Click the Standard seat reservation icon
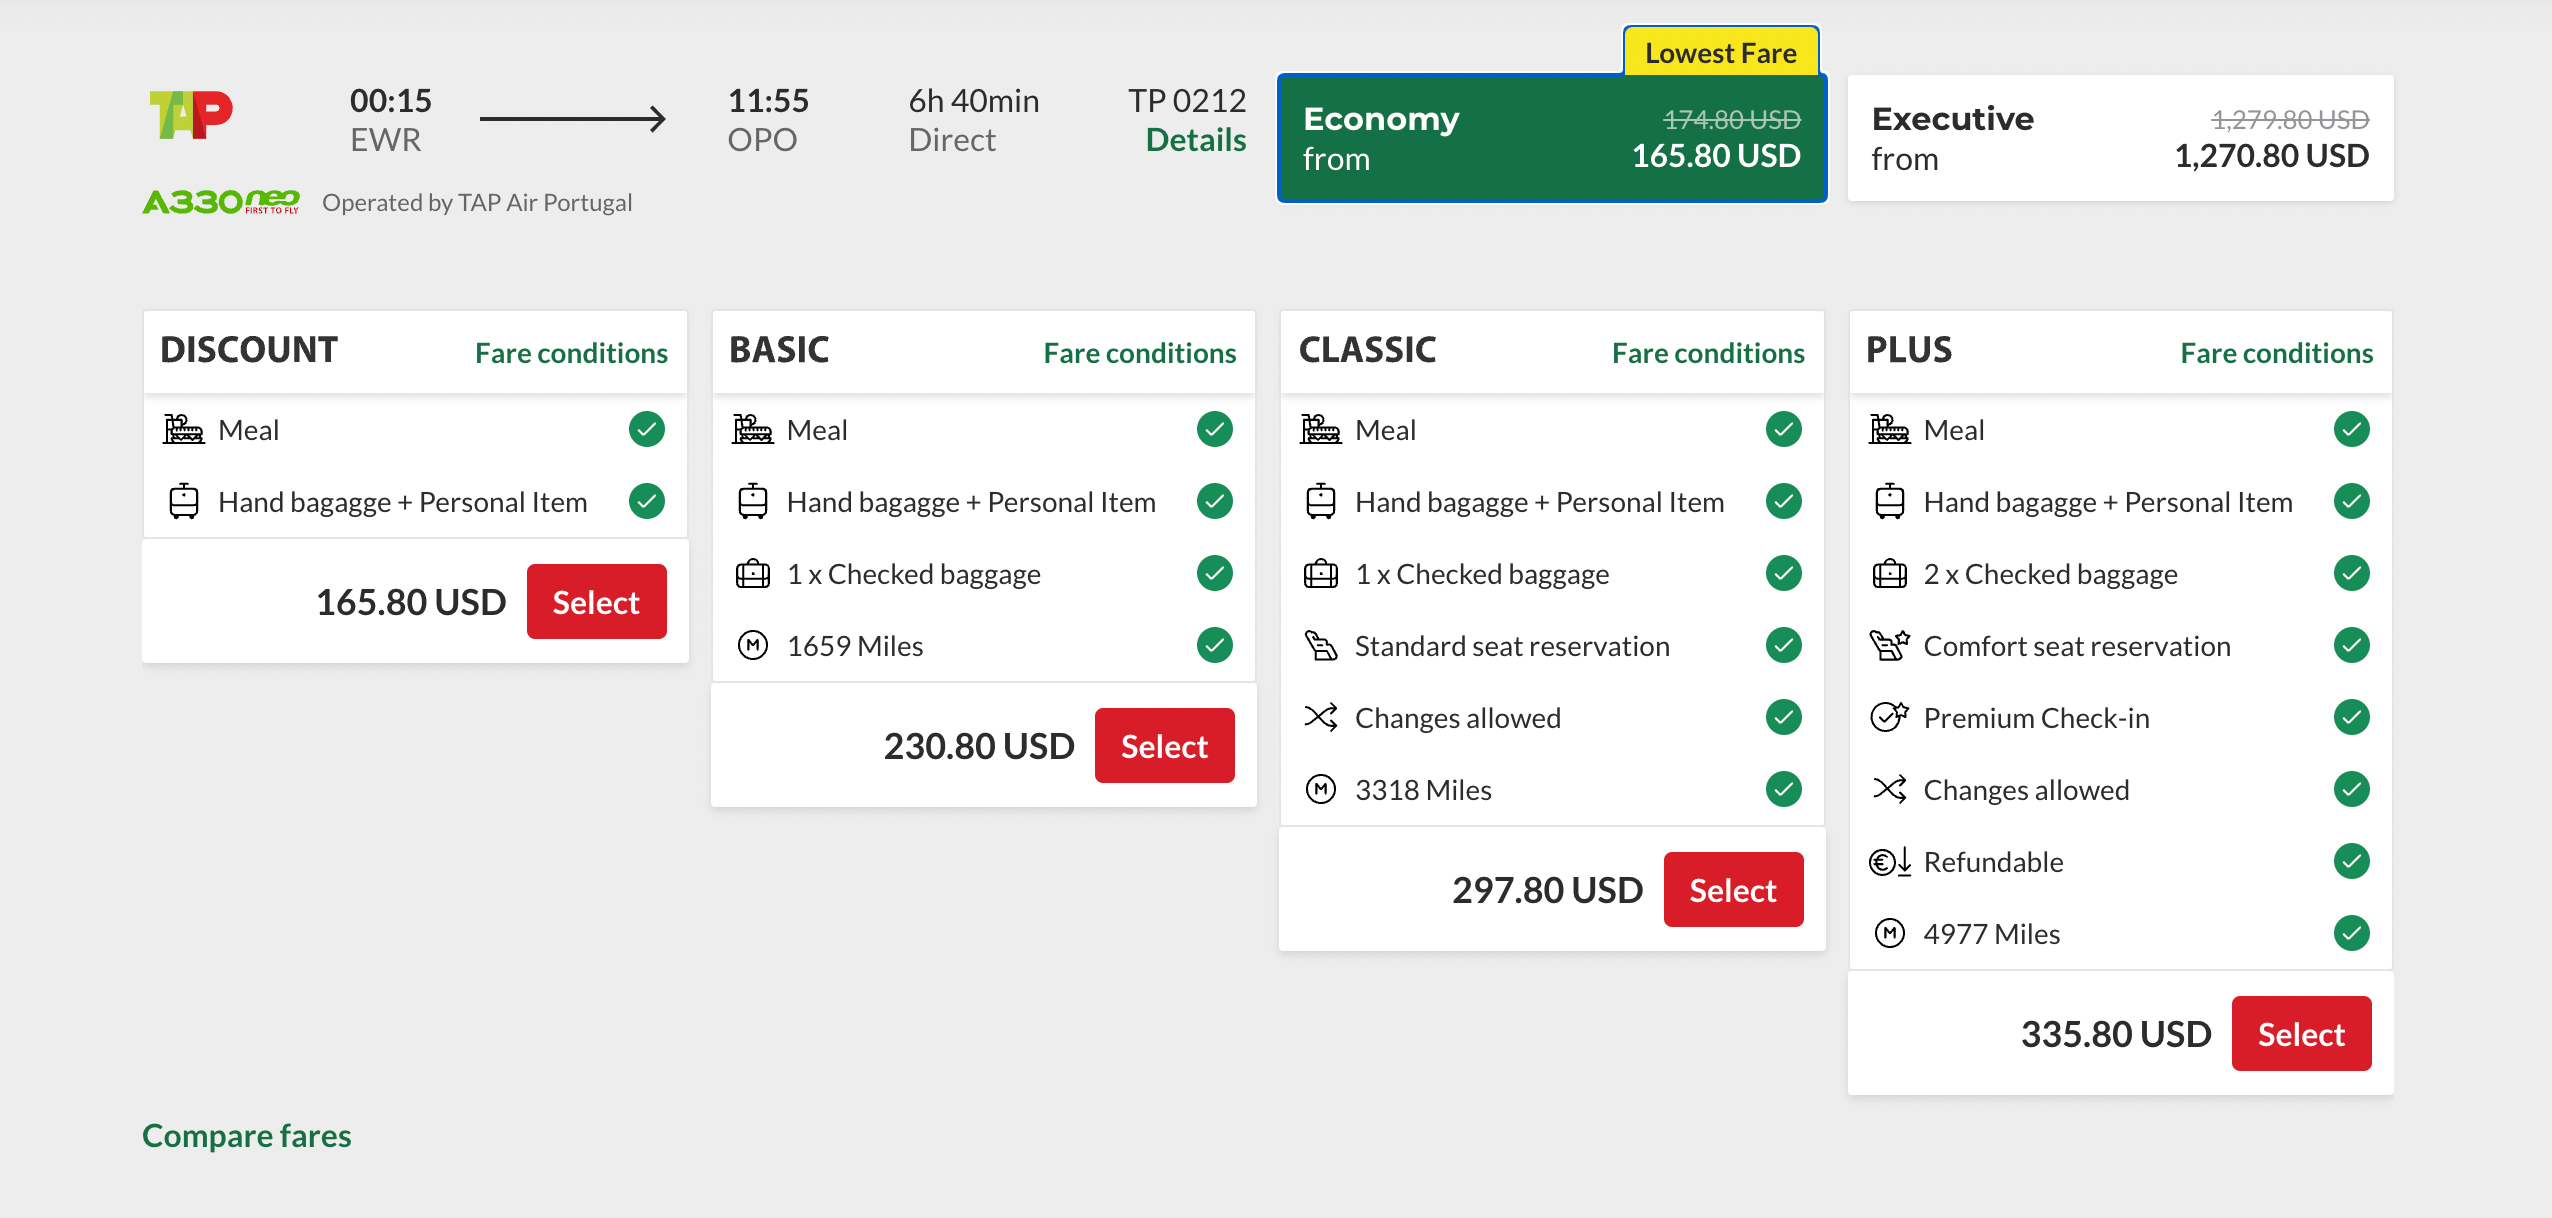The height and width of the screenshot is (1218, 2552). click(x=1320, y=646)
